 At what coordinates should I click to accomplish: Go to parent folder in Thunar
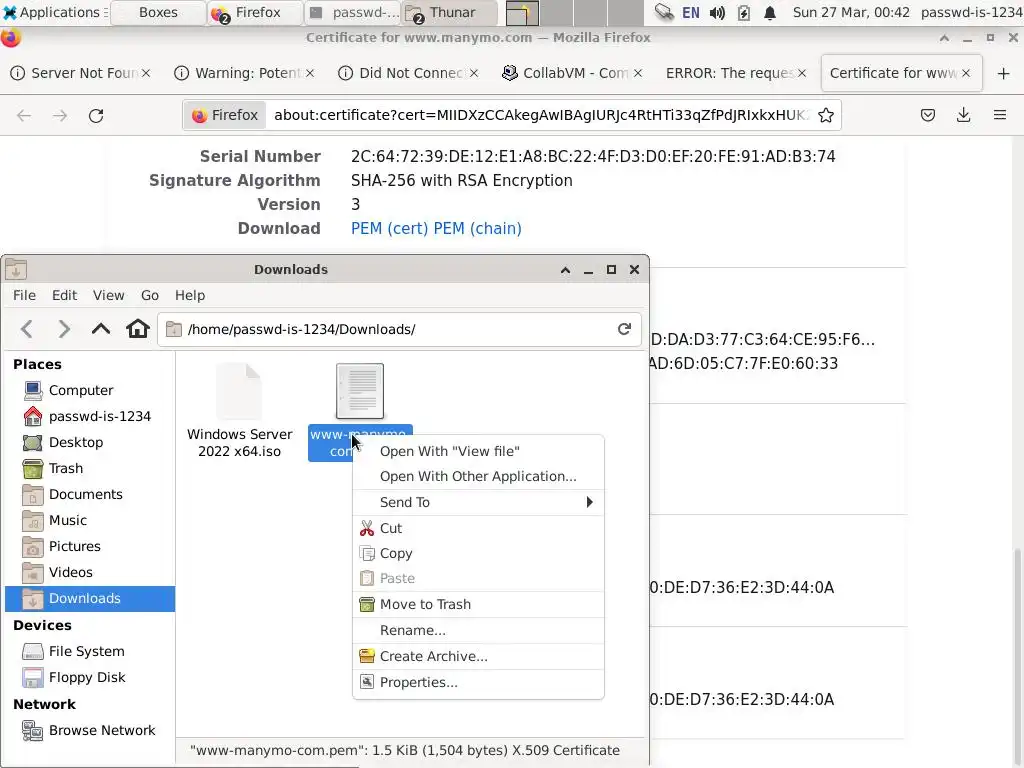tap(101, 329)
